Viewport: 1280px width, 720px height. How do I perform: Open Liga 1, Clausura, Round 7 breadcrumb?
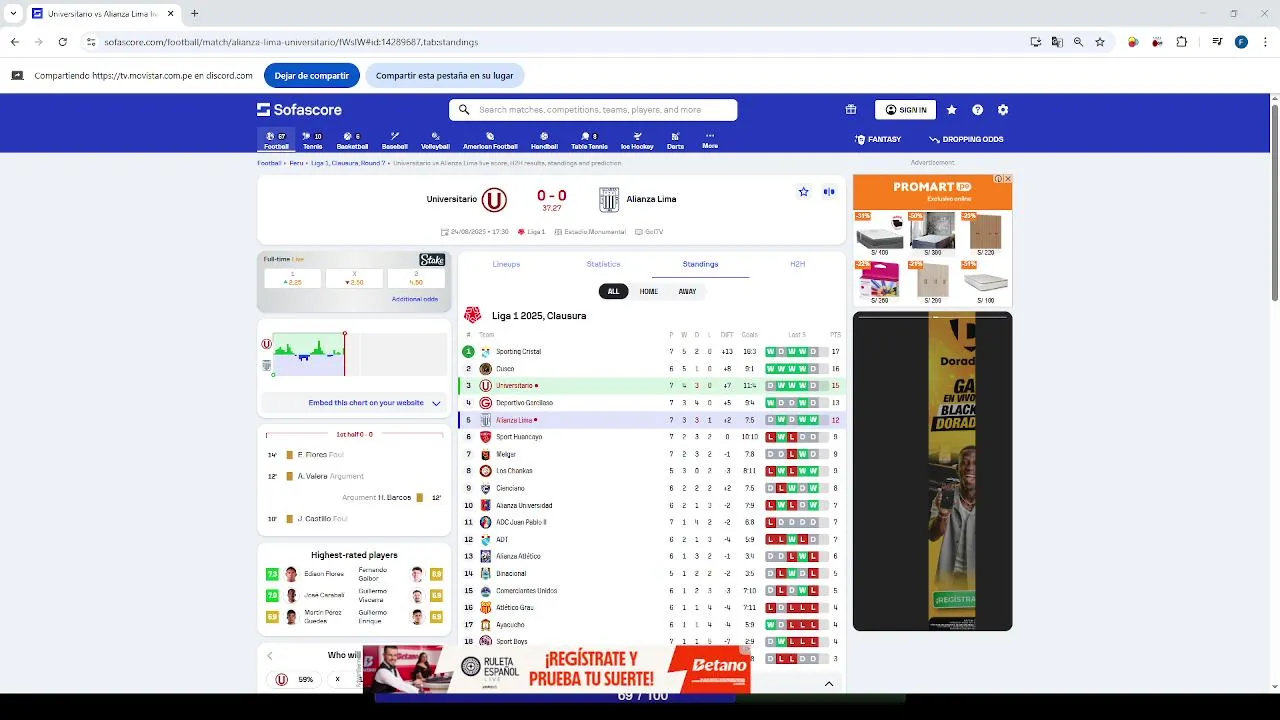tap(347, 163)
